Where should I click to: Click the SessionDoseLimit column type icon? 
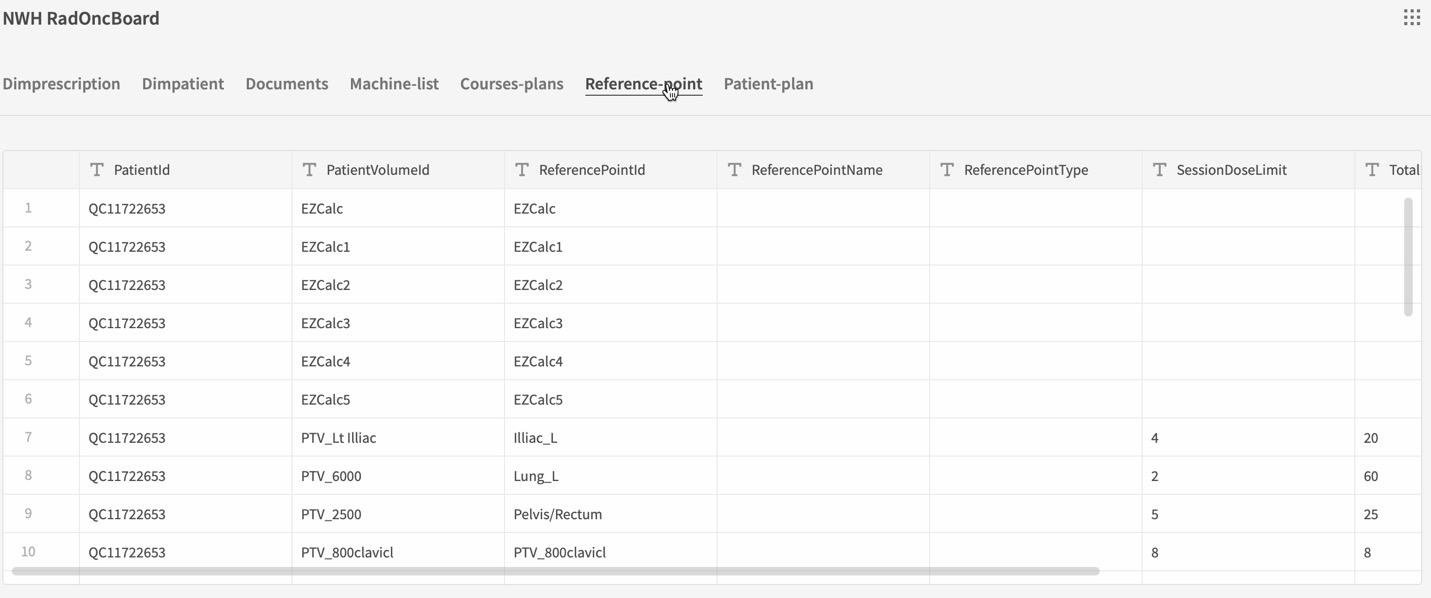(1160, 170)
